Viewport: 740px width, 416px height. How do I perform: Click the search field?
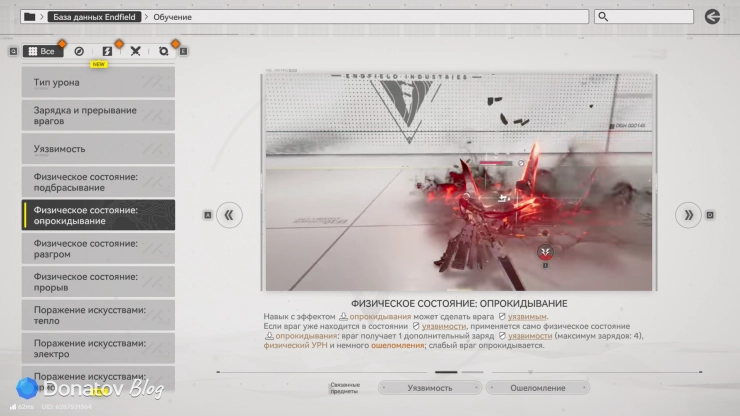point(644,17)
